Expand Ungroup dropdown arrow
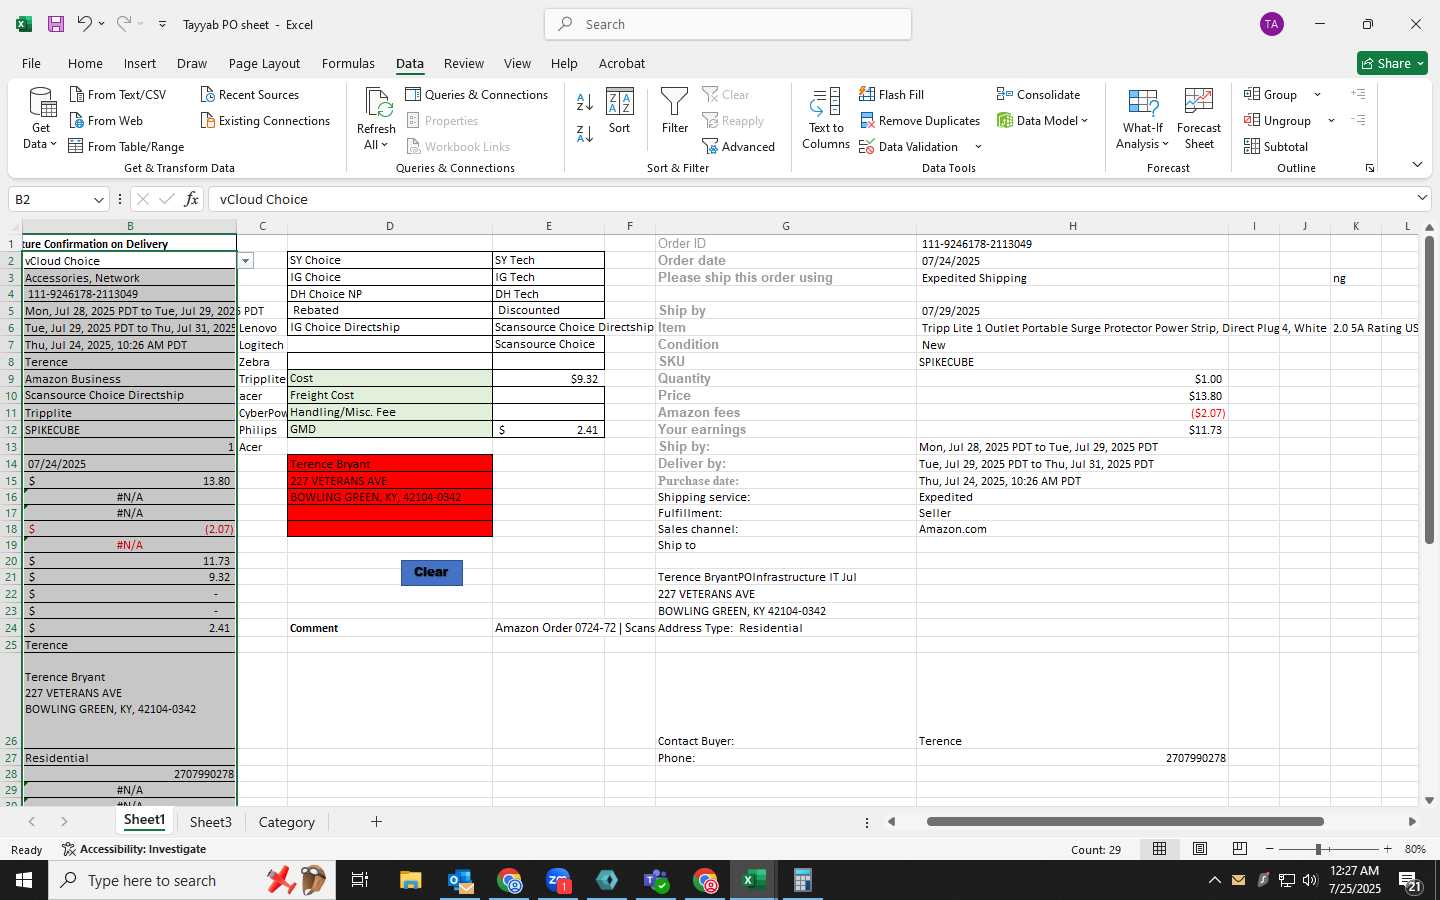This screenshot has height=900, width=1440. pos(1331,120)
